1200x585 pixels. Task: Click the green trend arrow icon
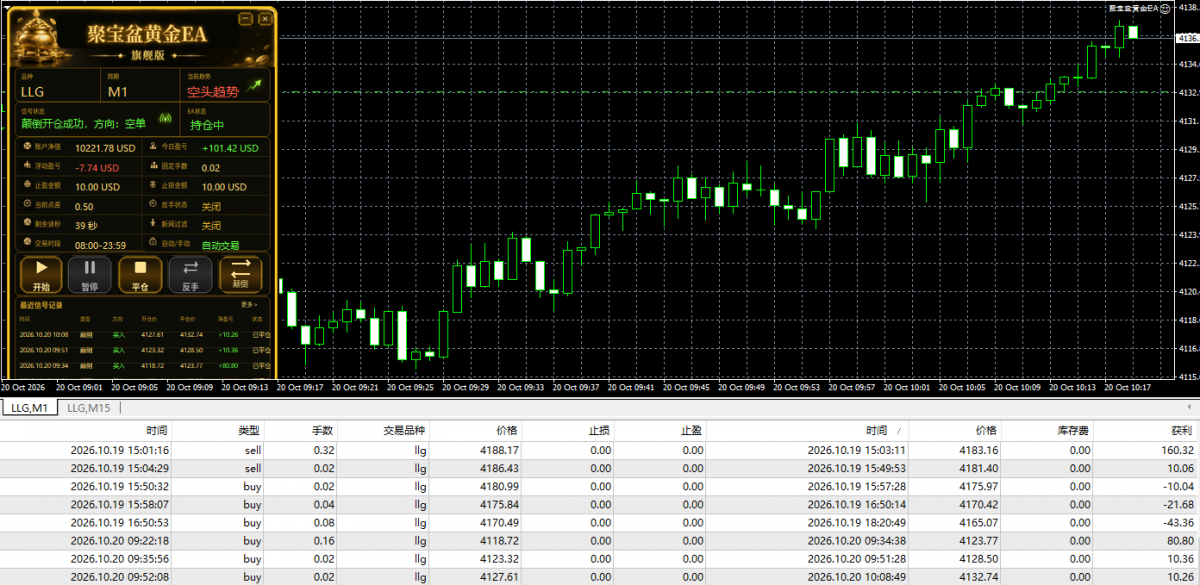coord(255,86)
